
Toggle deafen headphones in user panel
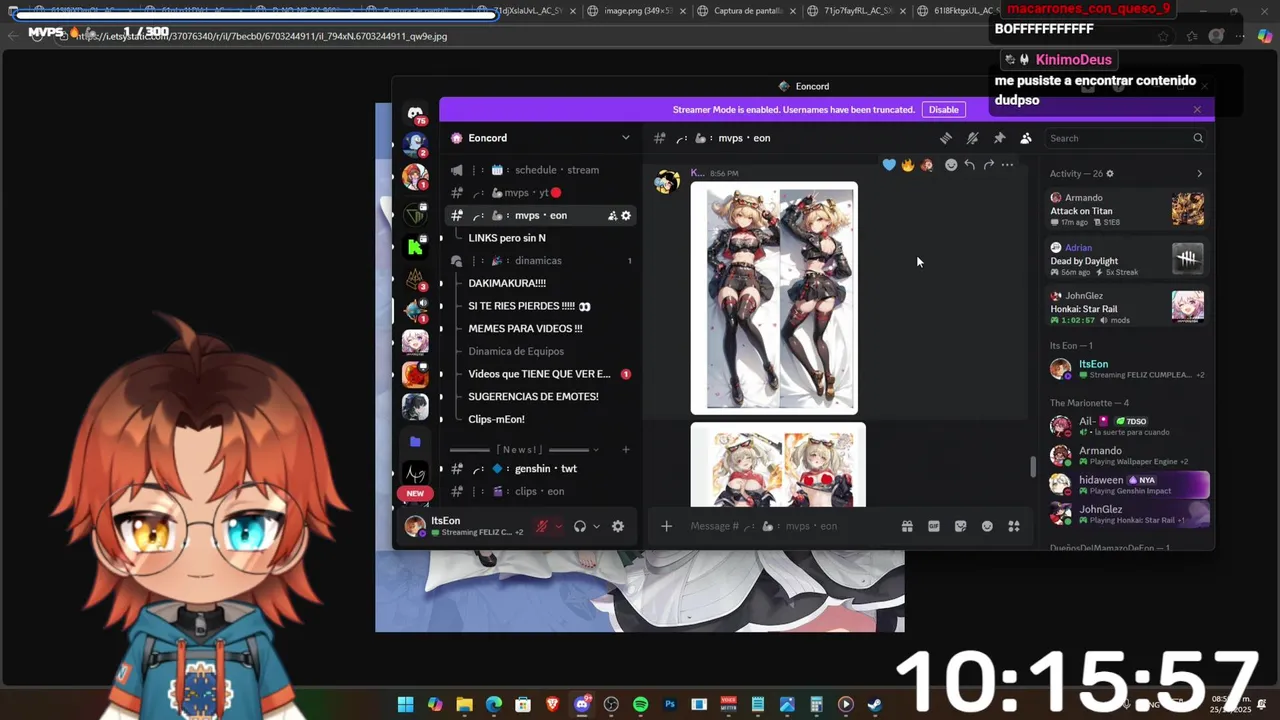580,526
